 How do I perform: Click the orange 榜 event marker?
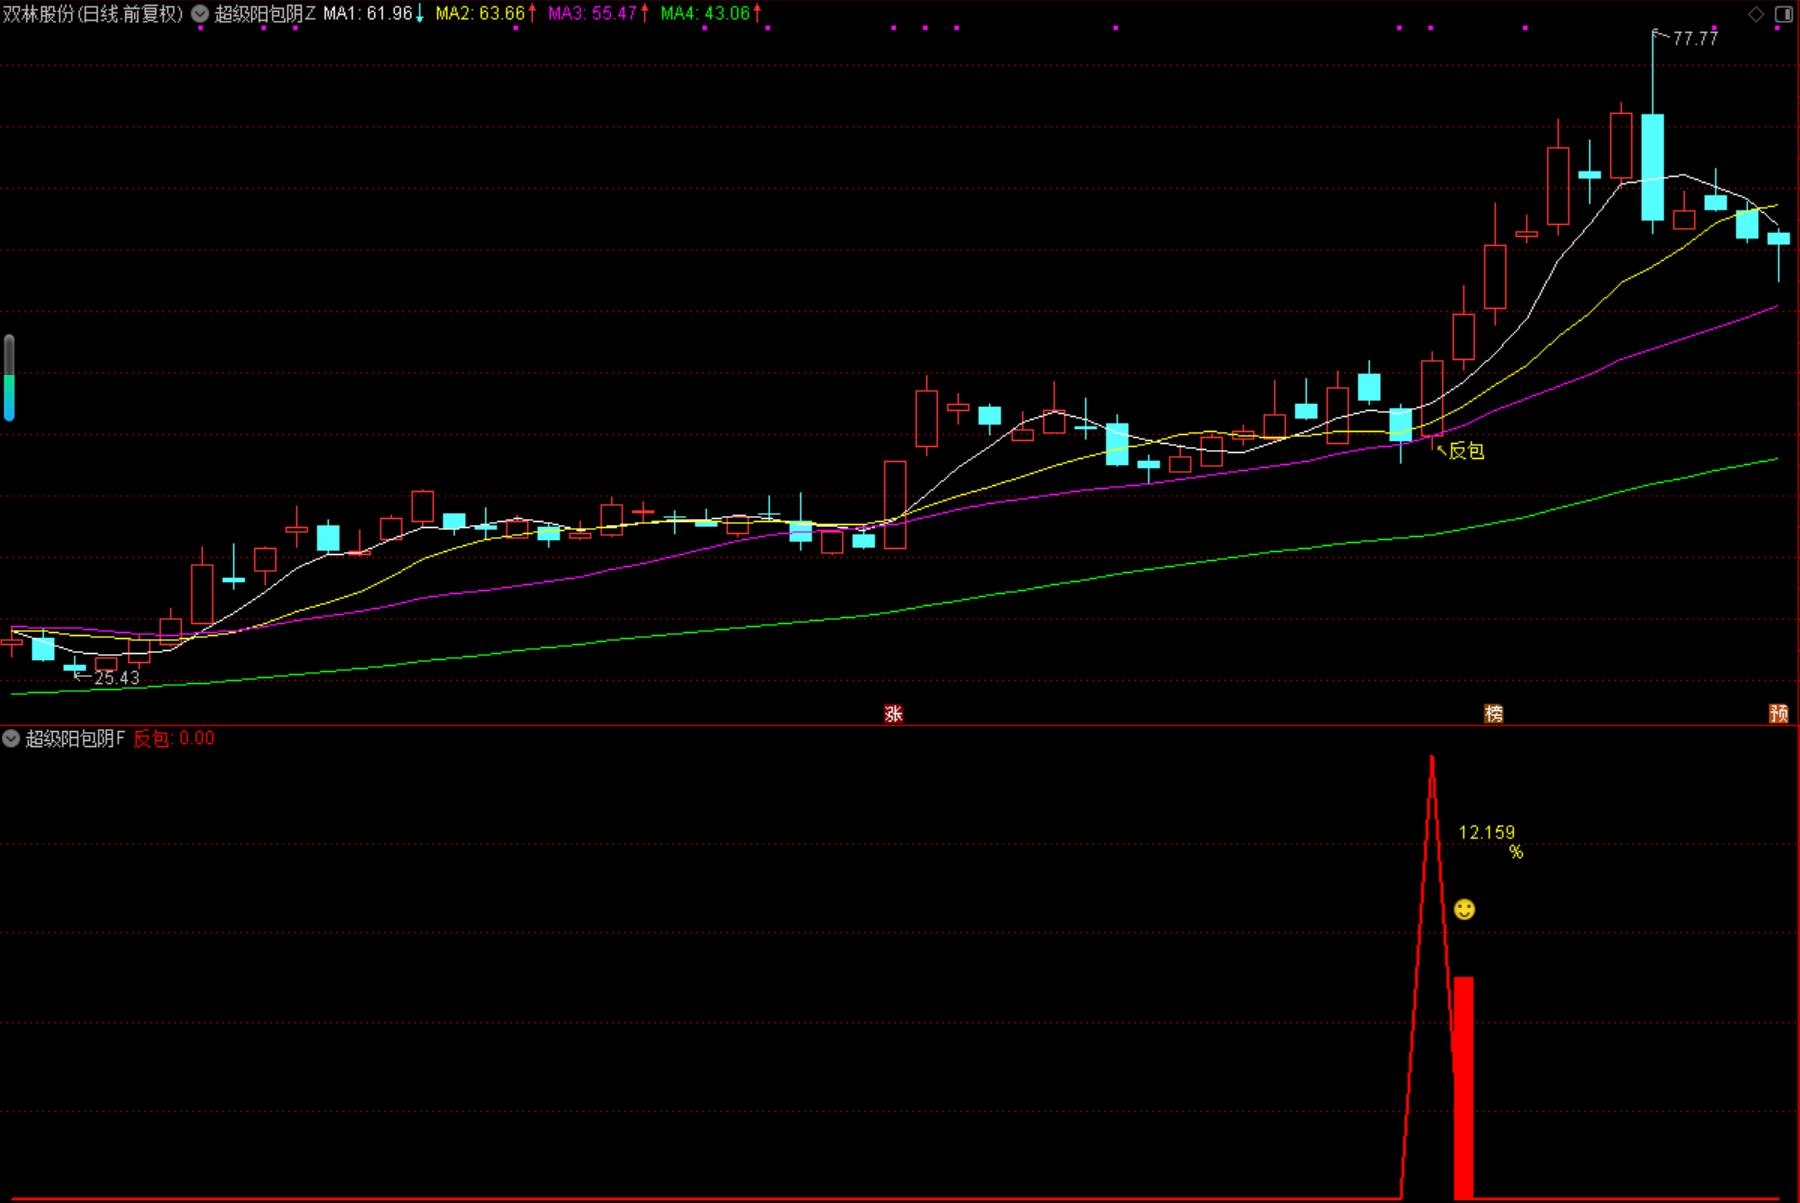pyautogui.click(x=1494, y=713)
